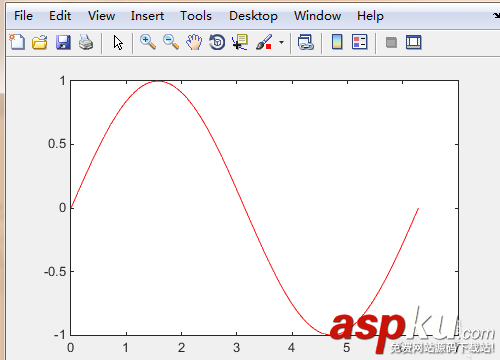Screen dimensions: 500x360
Task: Save the figure
Action: tap(63, 42)
